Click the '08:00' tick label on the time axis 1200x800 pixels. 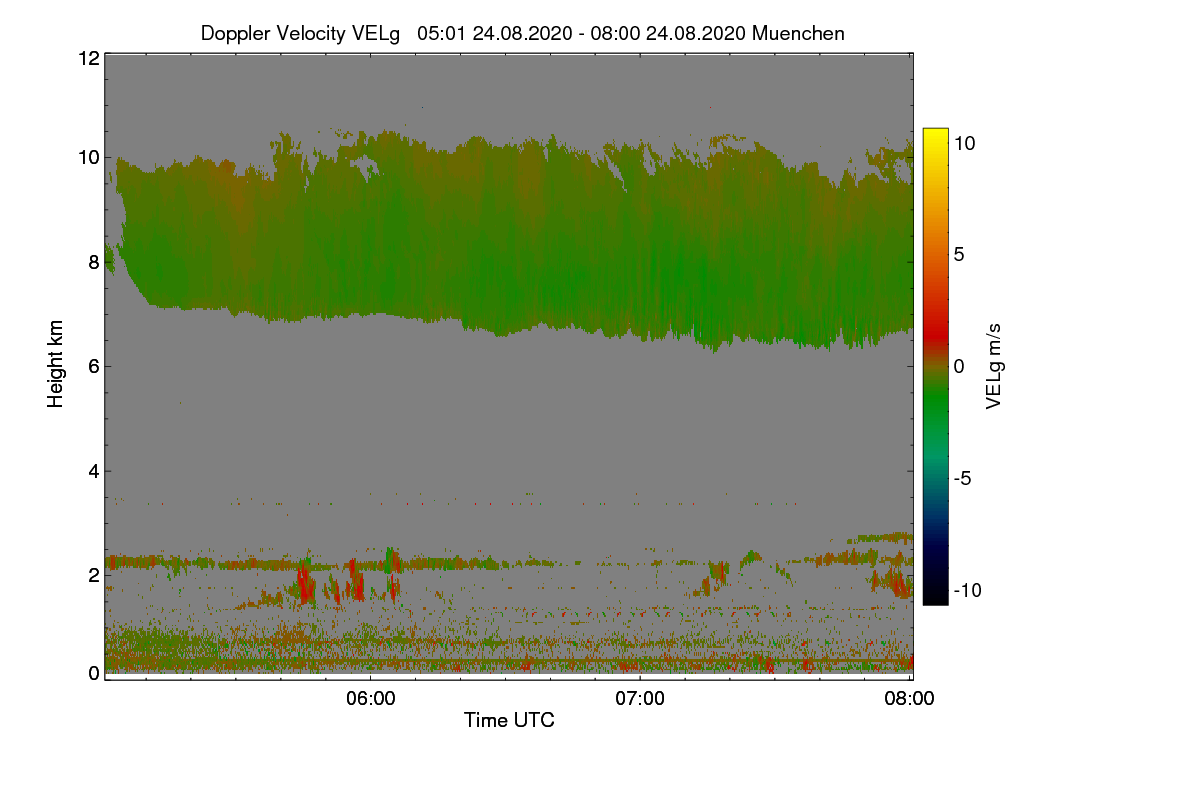coord(911,699)
